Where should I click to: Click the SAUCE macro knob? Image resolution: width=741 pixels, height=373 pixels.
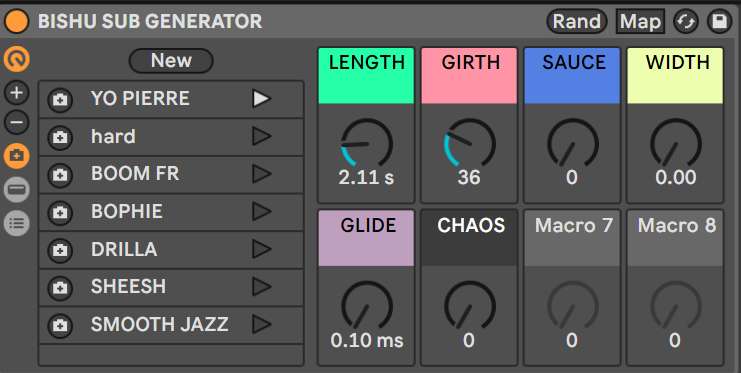point(573,143)
